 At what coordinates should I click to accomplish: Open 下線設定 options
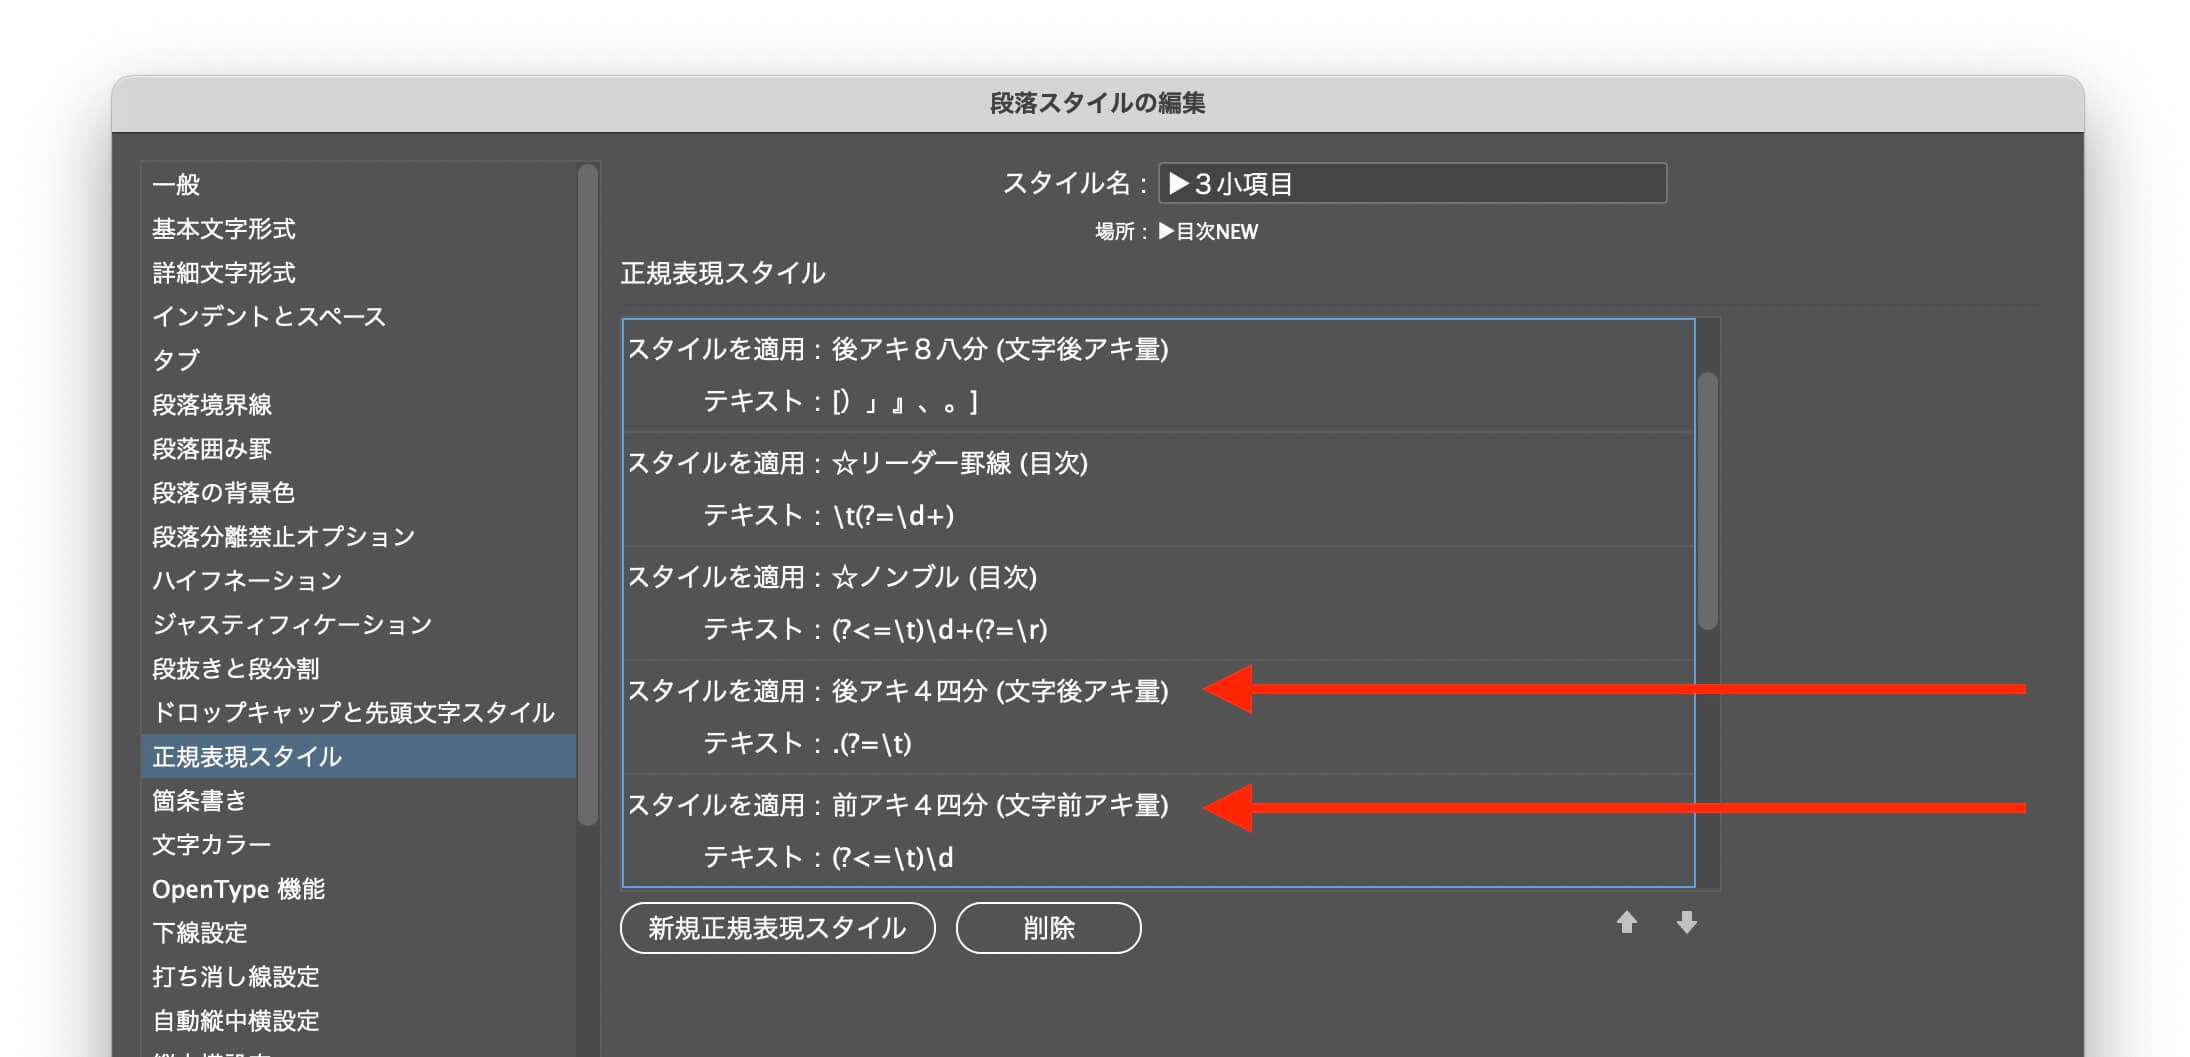pyautogui.click(x=199, y=933)
